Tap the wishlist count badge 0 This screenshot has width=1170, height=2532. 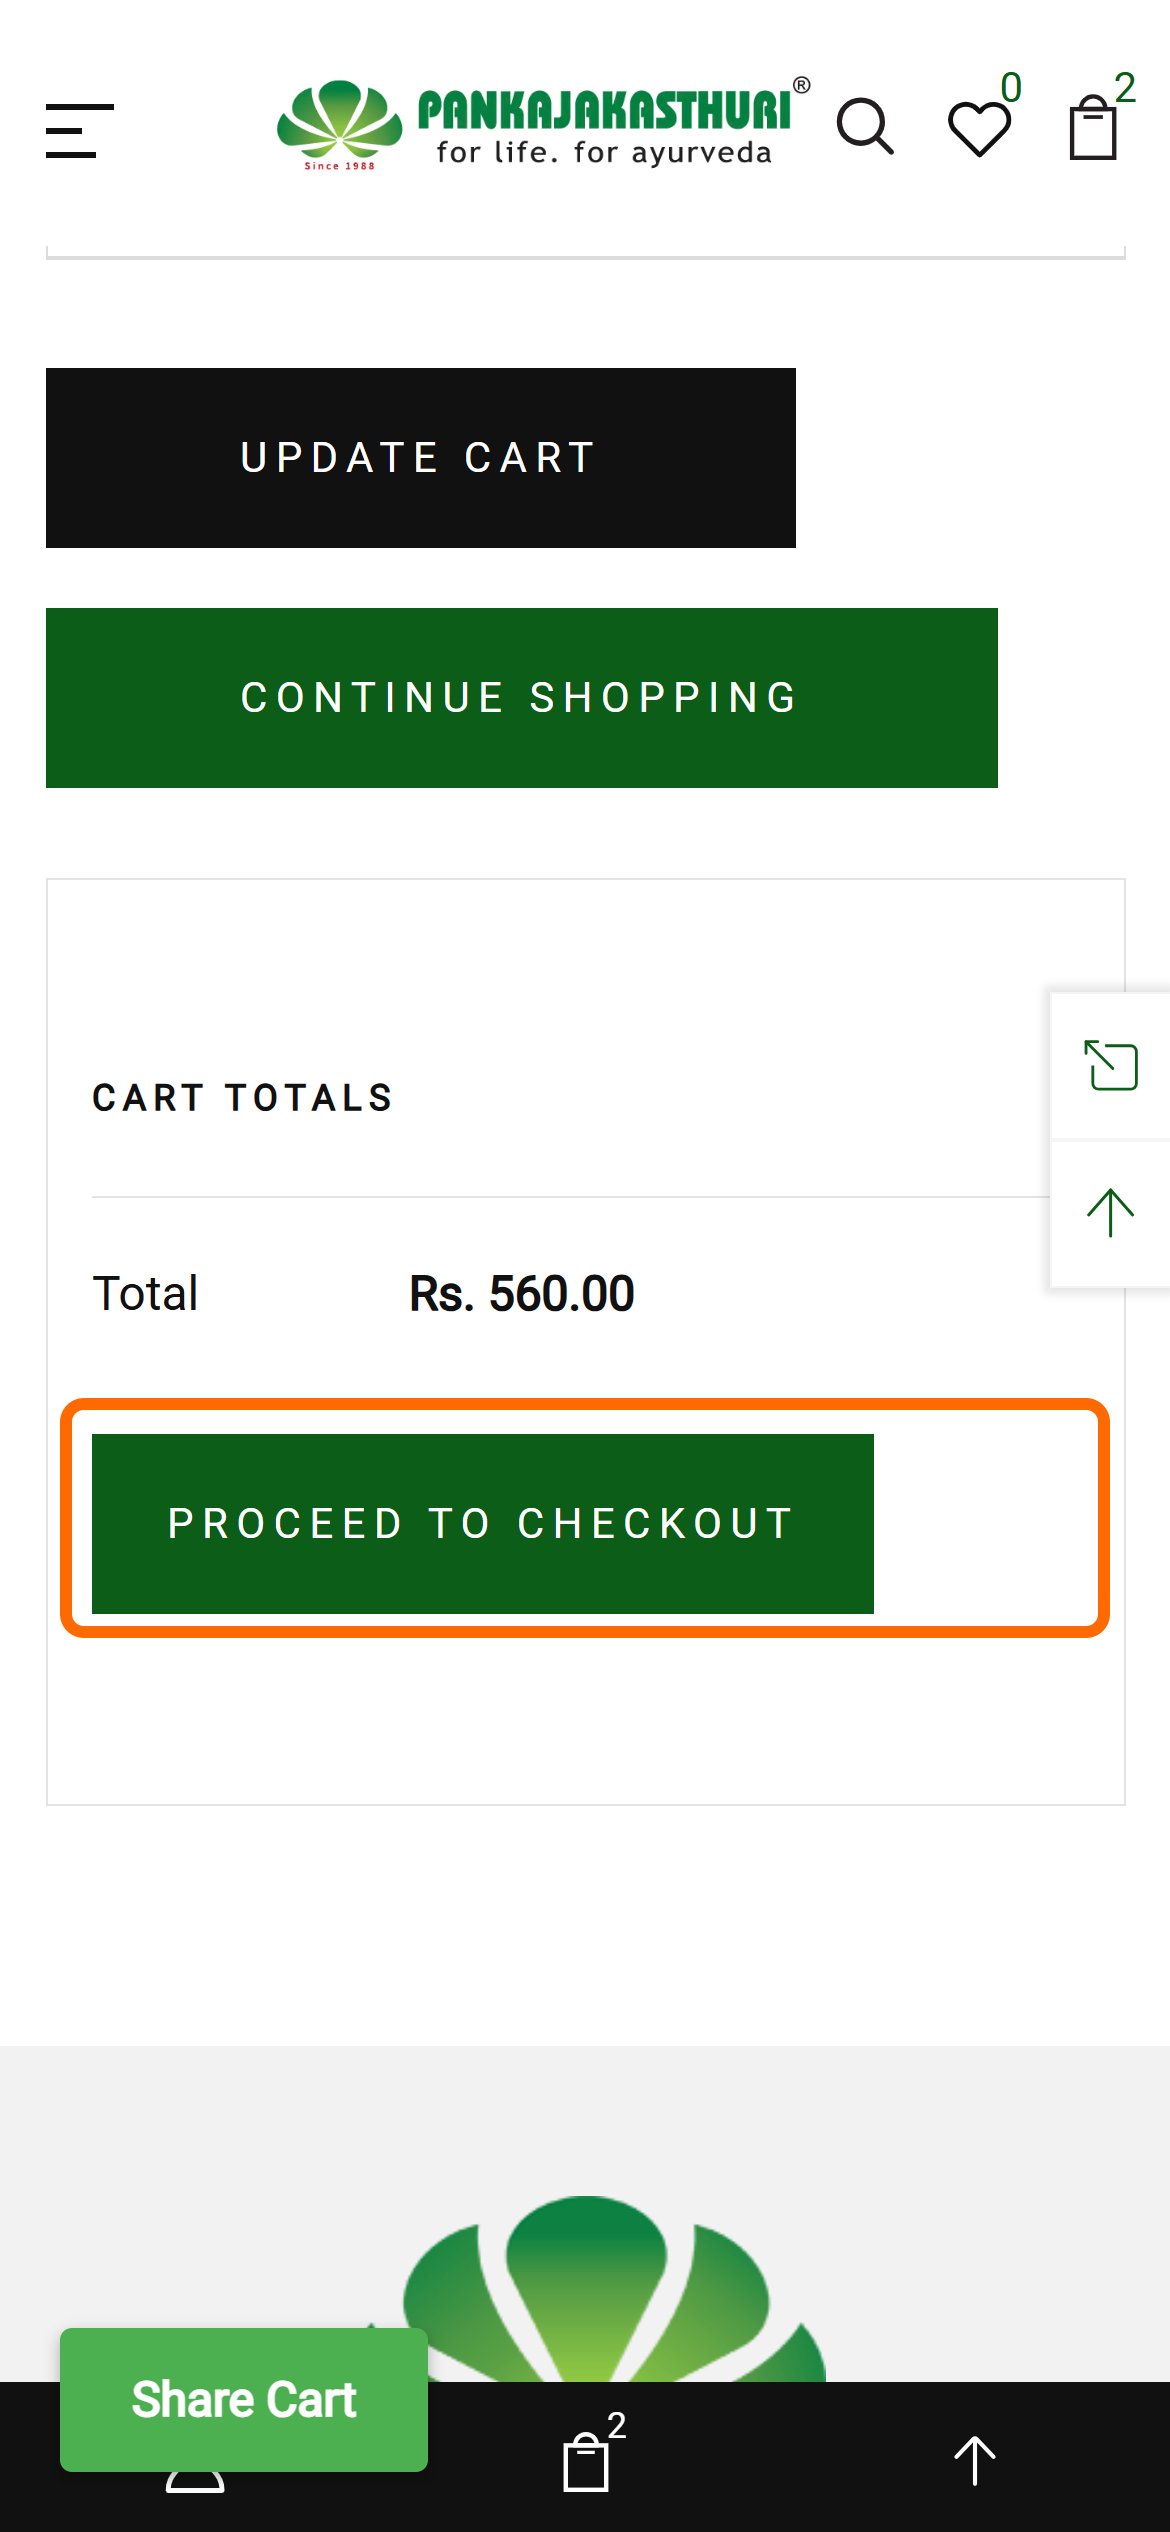tap(1011, 88)
